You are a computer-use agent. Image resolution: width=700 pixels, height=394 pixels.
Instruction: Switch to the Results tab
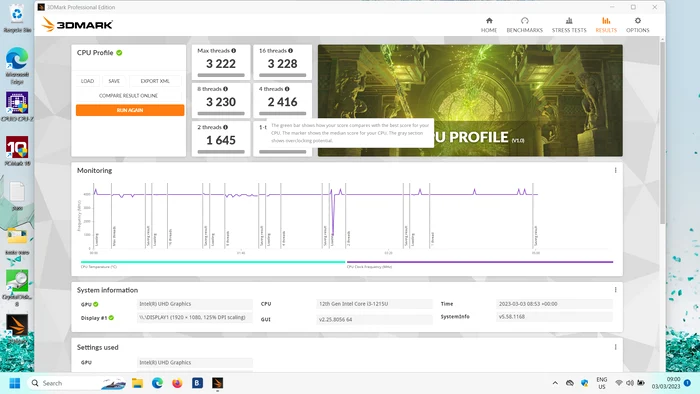coord(606,25)
